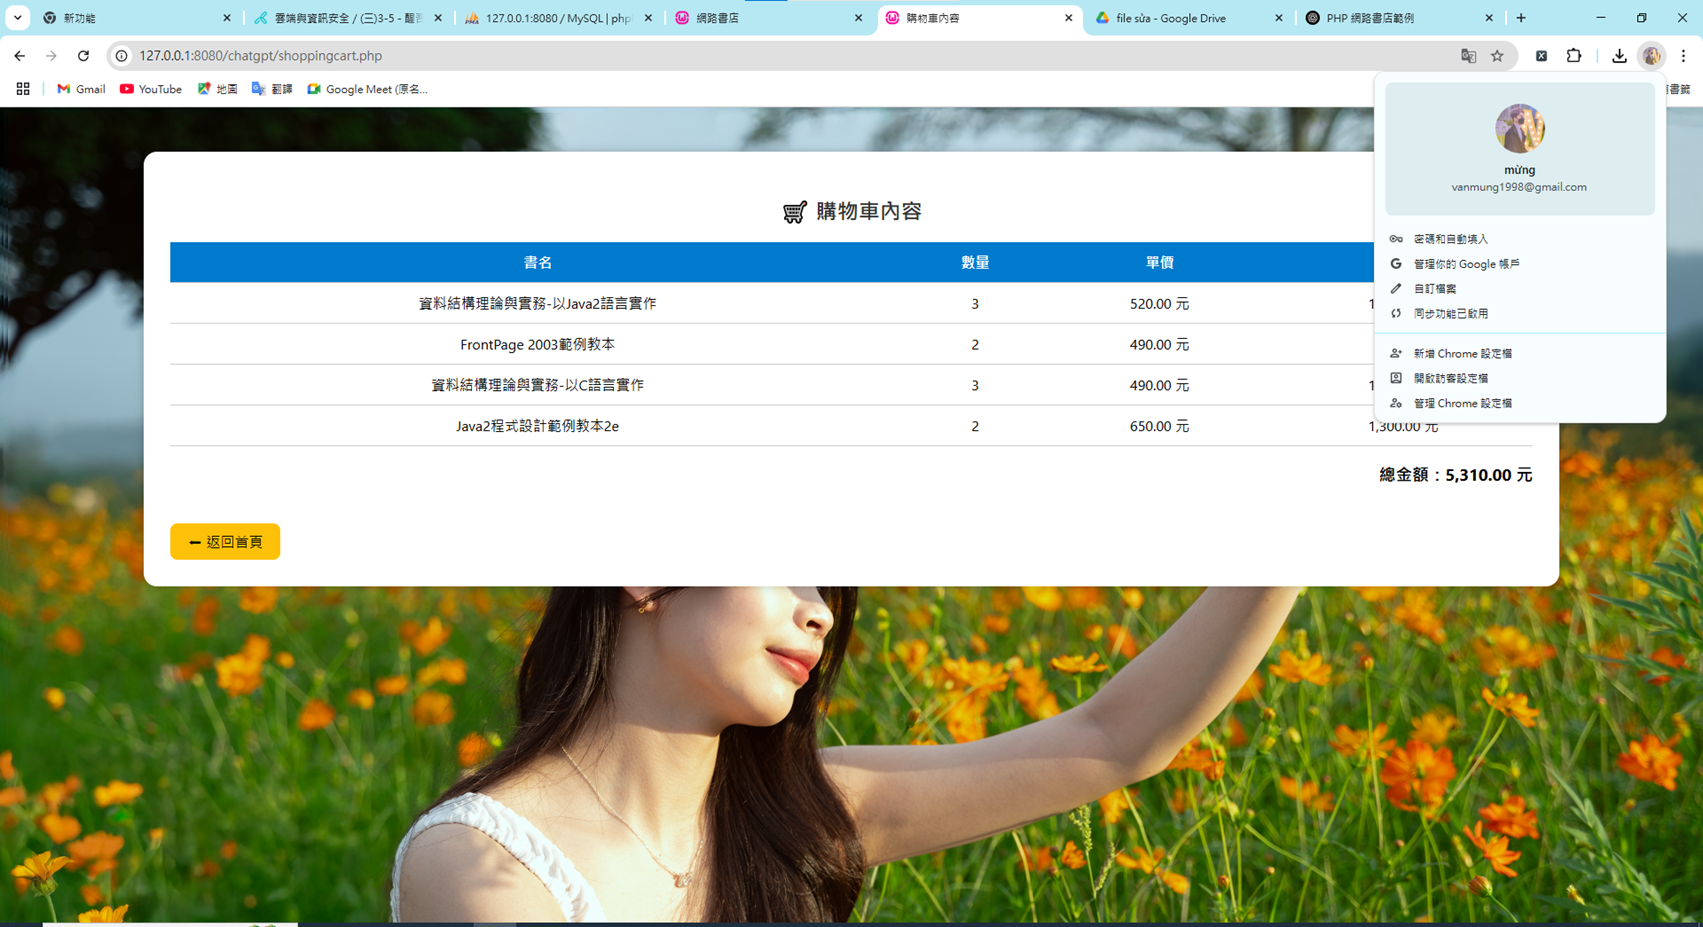Open a new tab with the plus button
Image resolution: width=1703 pixels, height=927 pixels.
click(1521, 18)
